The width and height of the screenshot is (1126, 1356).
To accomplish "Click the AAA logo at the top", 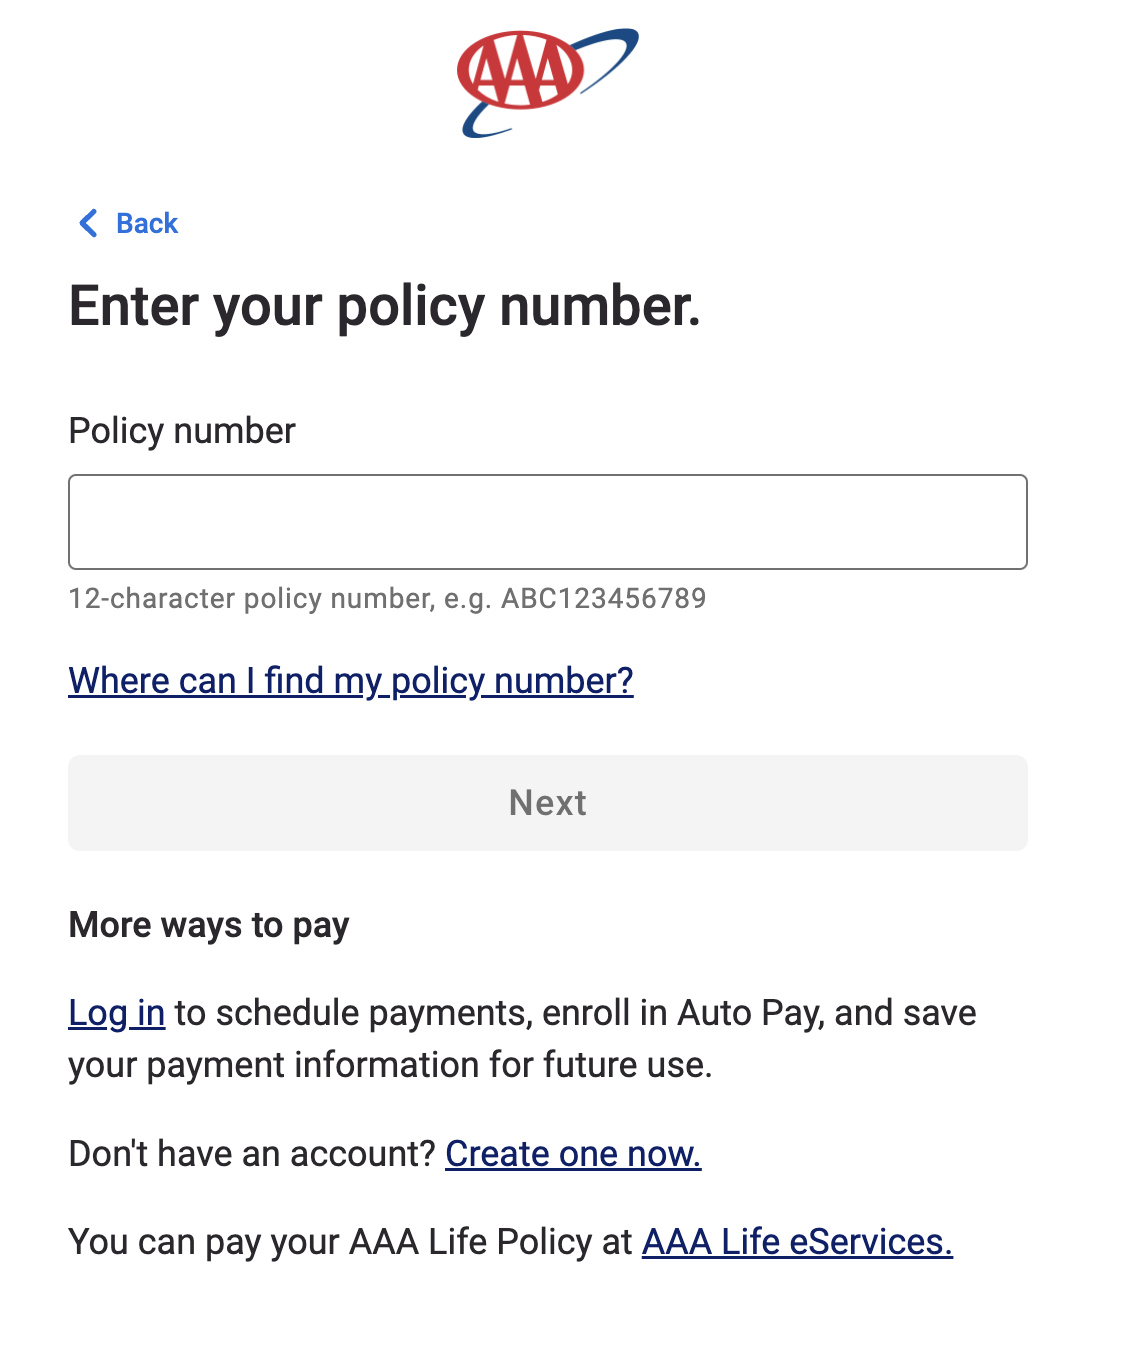I will [x=548, y=83].
